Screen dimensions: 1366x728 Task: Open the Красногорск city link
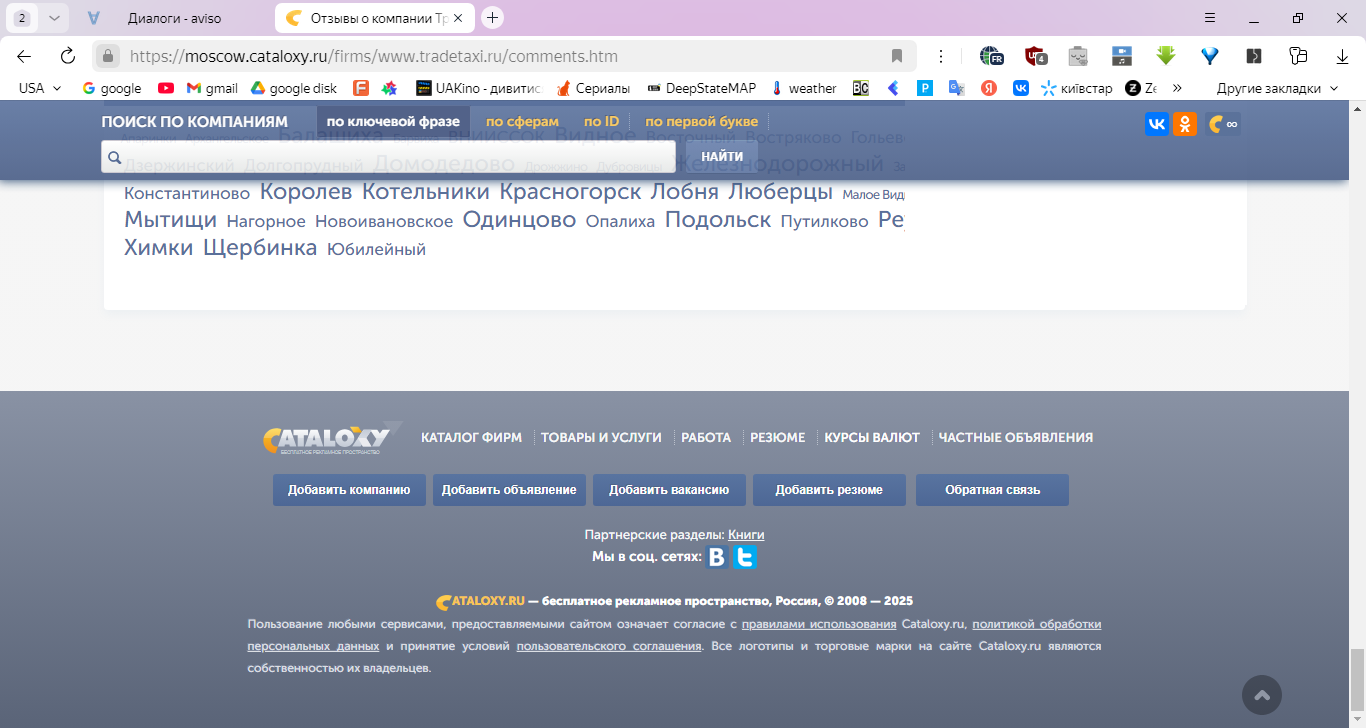click(570, 192)
